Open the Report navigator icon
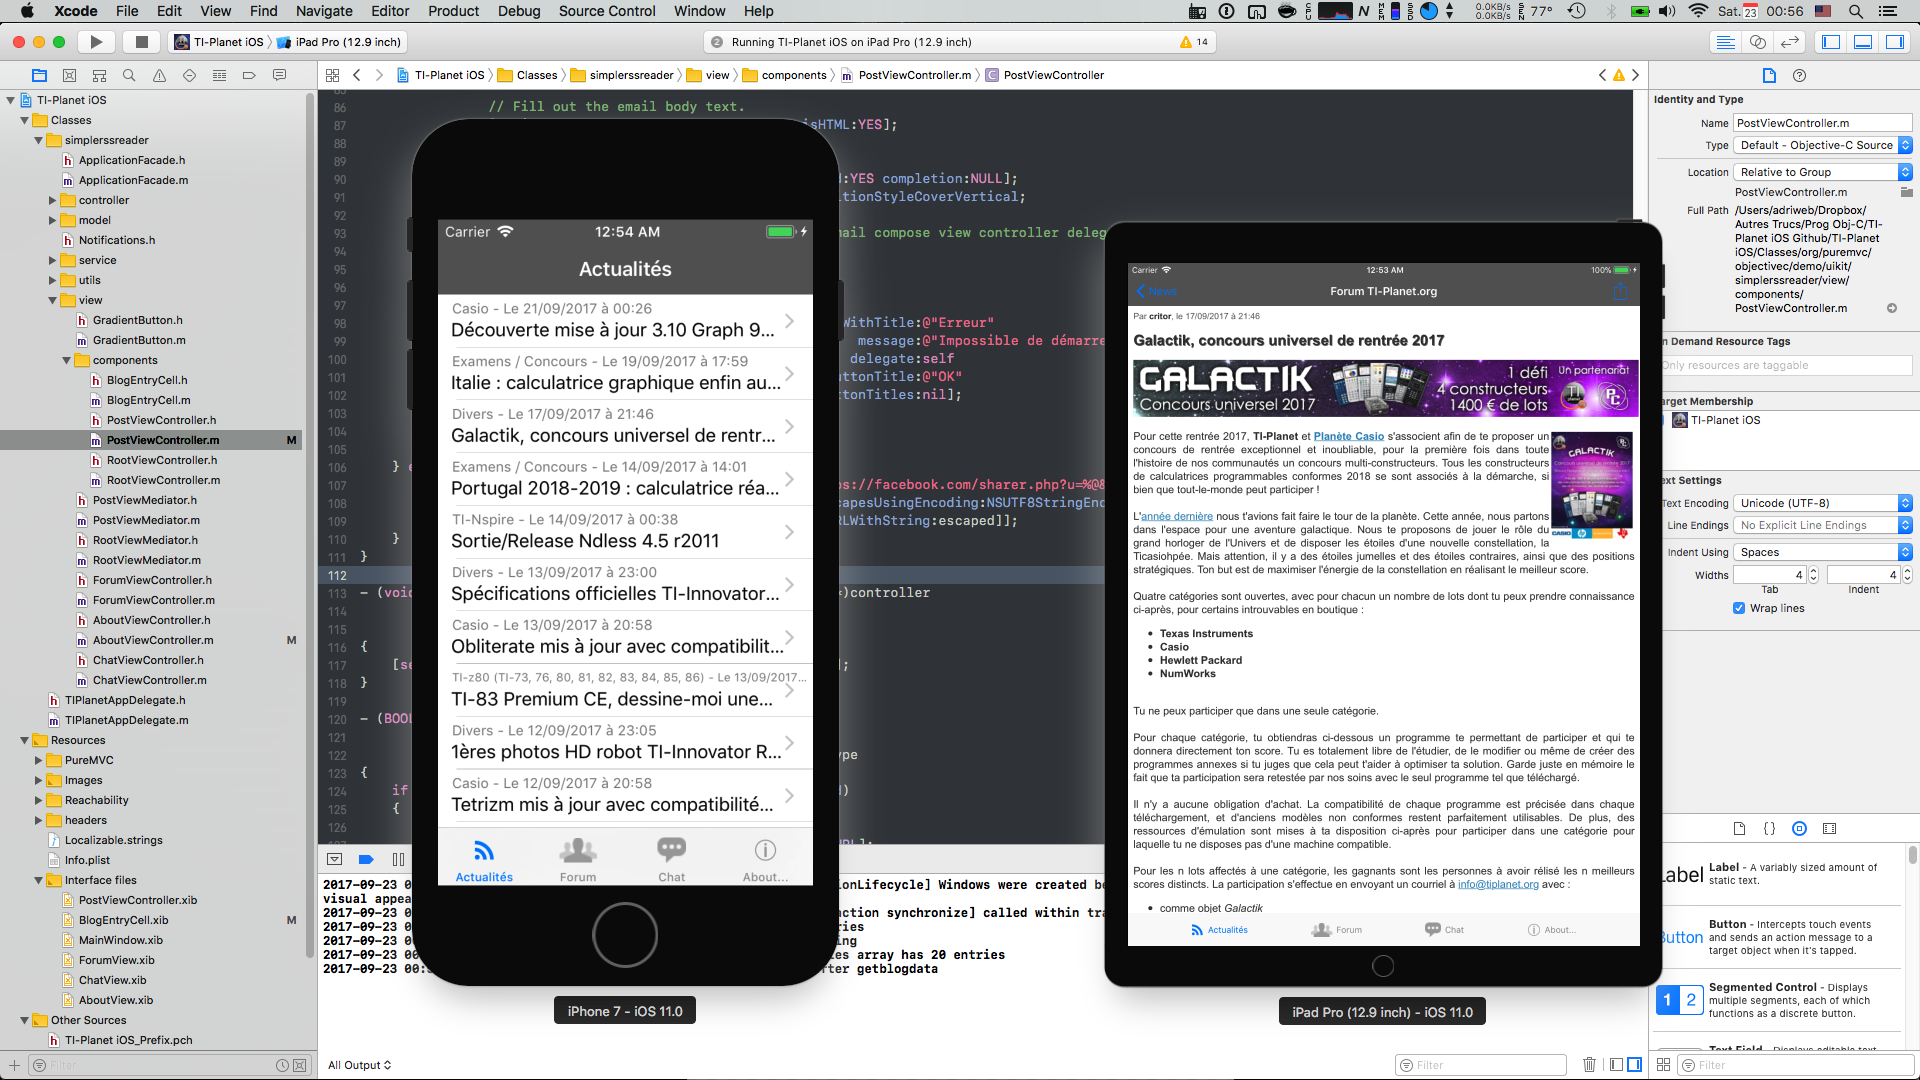The height and width of the screenshot is (1080, 1920). point(279,75)
